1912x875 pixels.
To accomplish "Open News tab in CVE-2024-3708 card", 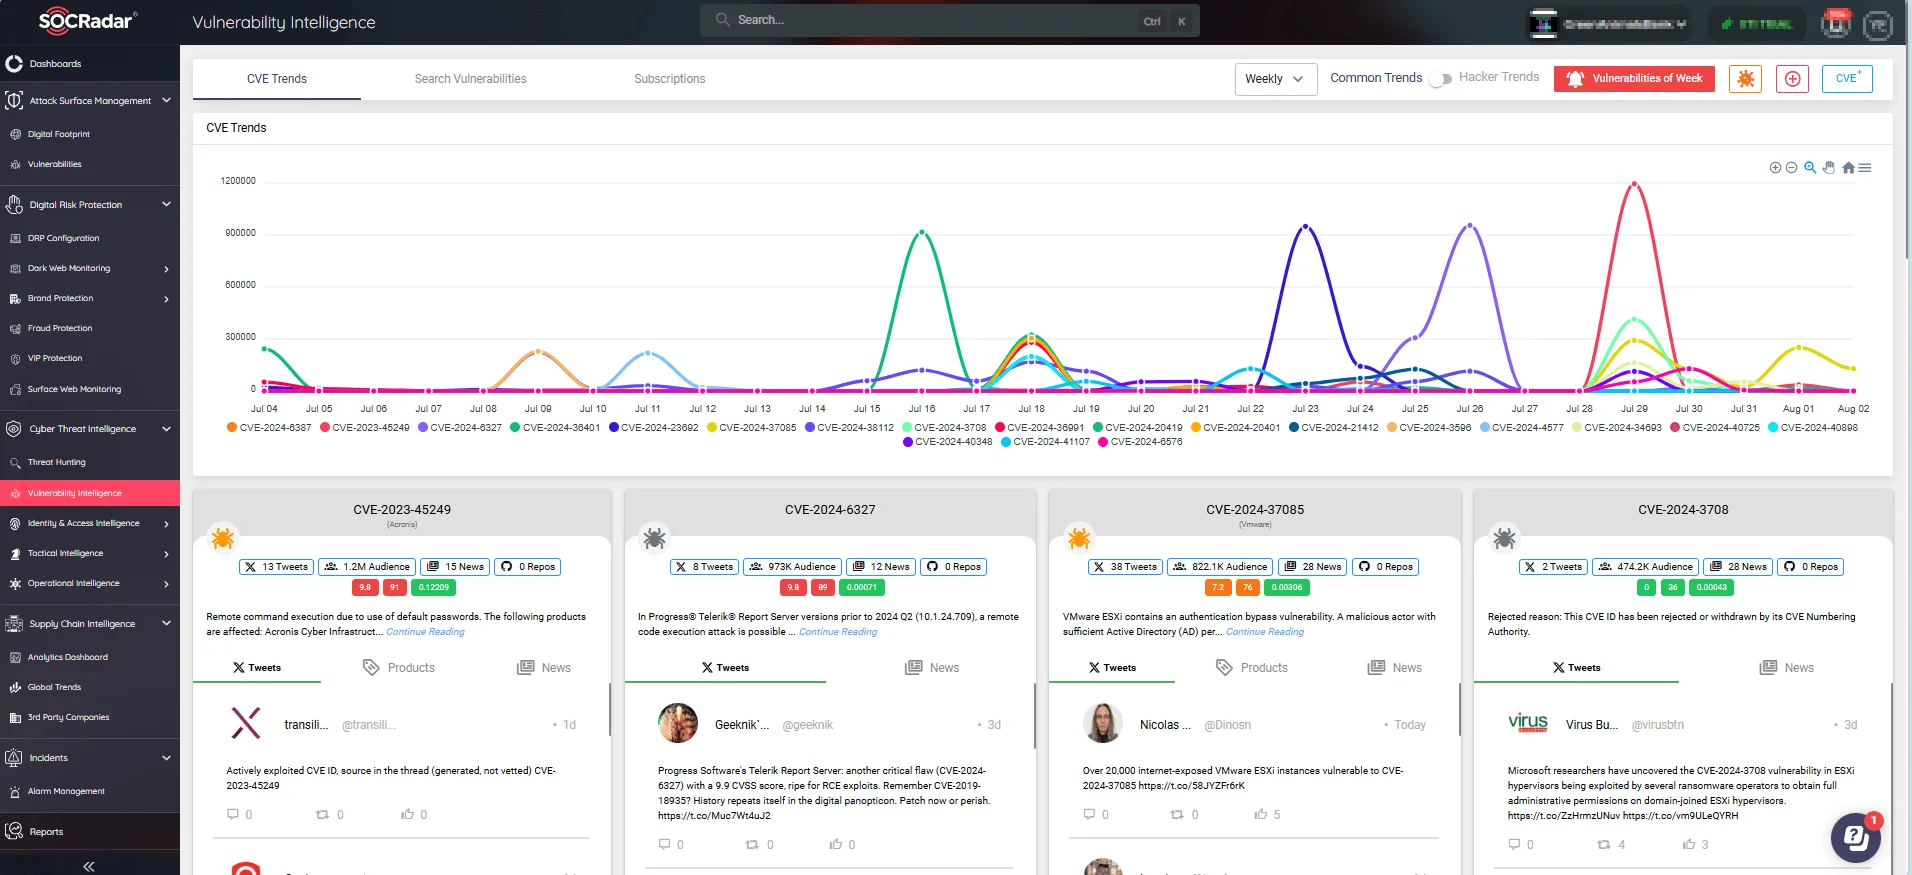I will point(1786,667).
